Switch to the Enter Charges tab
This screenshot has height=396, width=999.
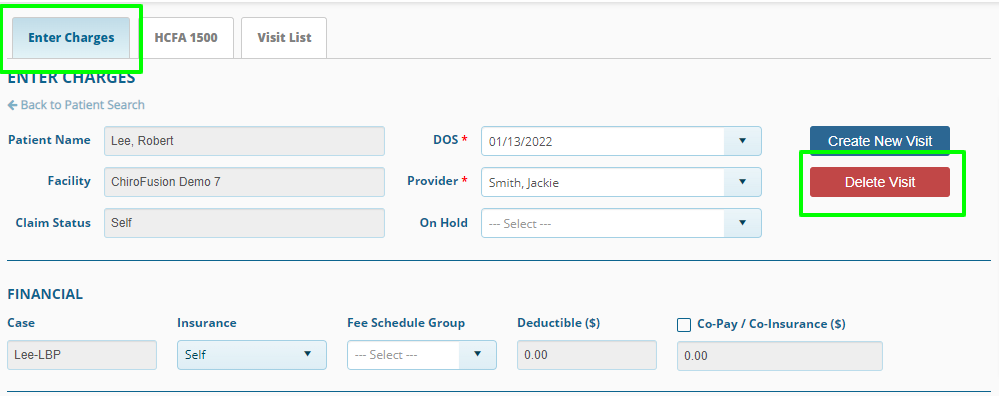click(71, 38)
